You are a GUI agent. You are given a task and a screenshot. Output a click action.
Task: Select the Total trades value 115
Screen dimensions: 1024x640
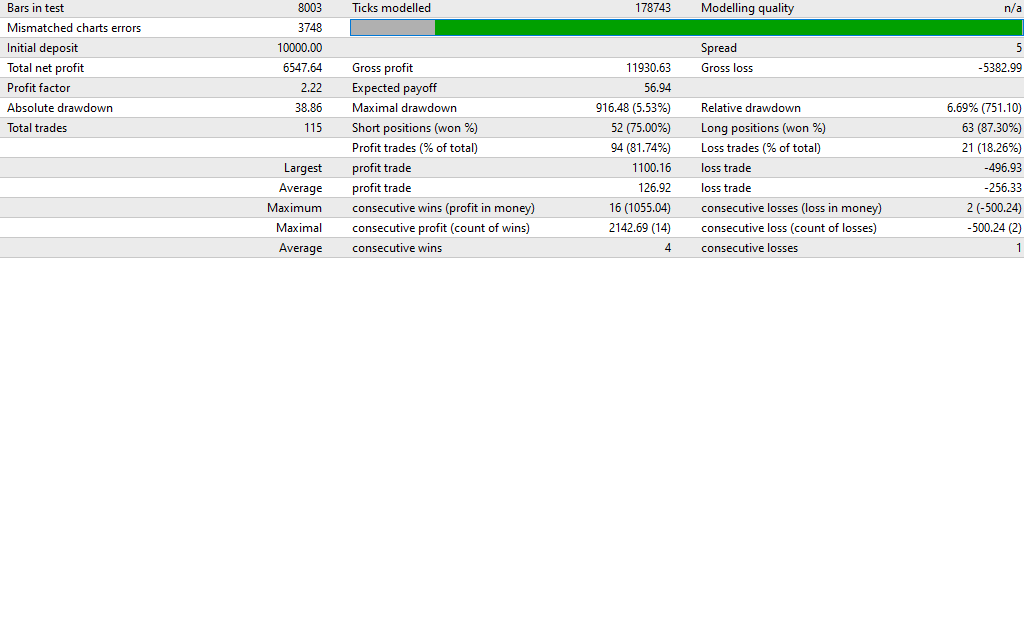tap(312, 128)
